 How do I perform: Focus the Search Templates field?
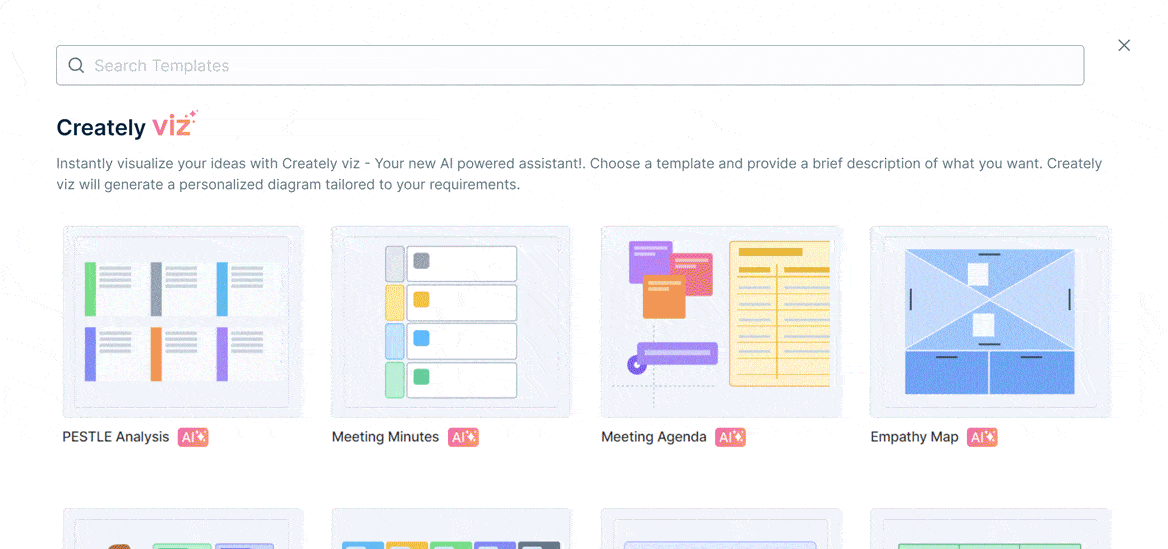[580, 66]
